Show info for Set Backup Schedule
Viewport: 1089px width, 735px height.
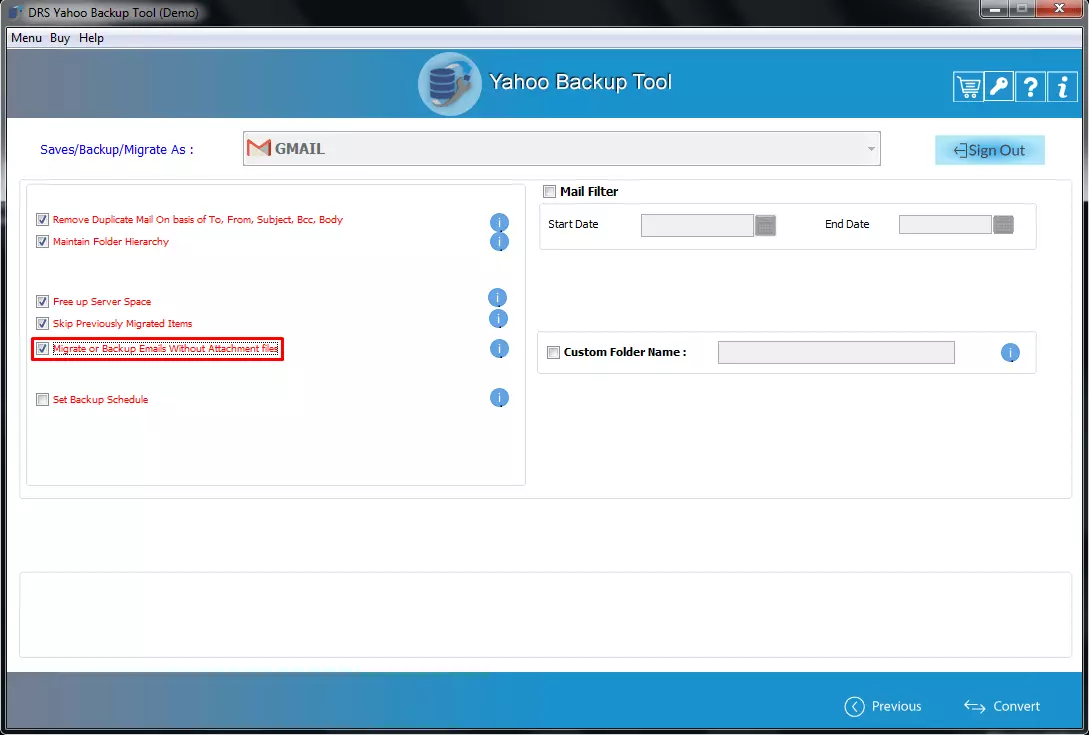[499, 398]
